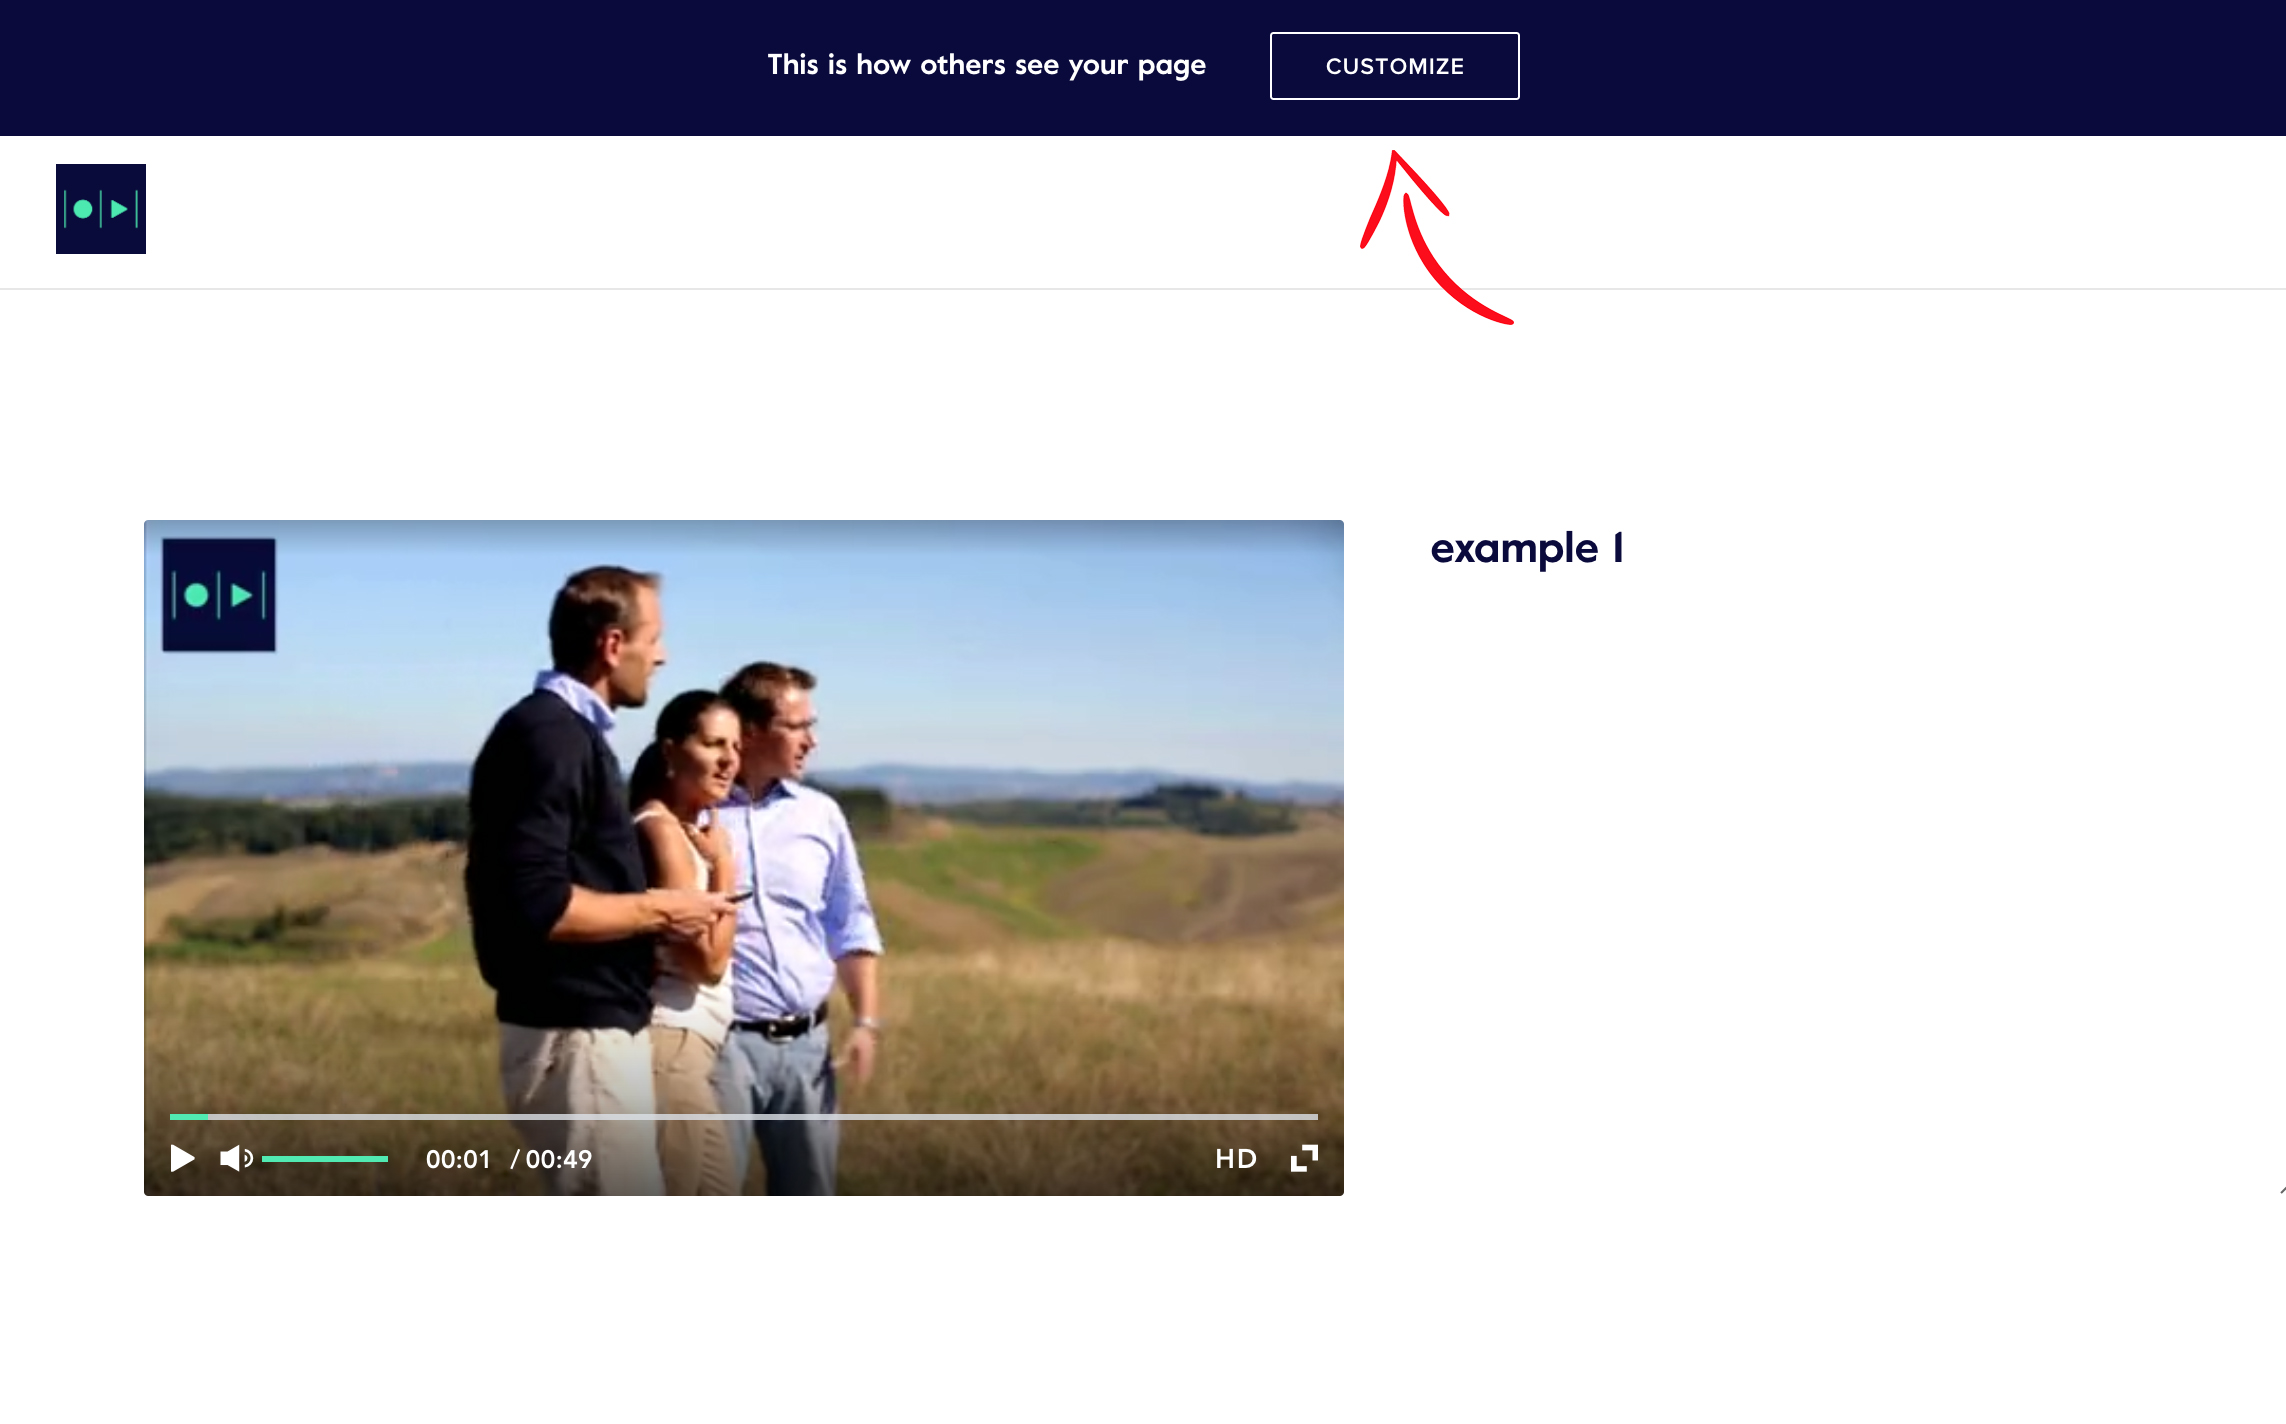The height and width of the screenshot is (1424, 2286).
Task: Click the CUSTOMIZE button in the banner
Action: click(x=1394, y=66)
